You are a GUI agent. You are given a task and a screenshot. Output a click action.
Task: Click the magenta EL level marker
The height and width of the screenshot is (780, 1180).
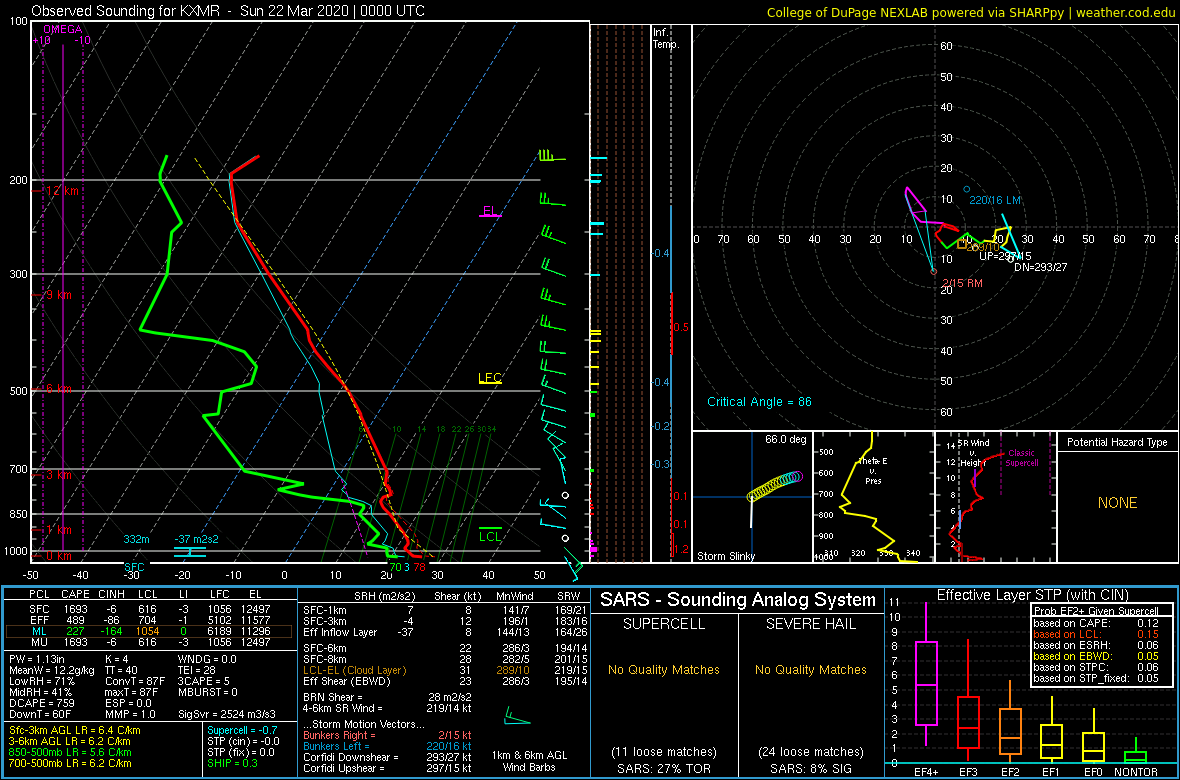pyautogui.click(x=491, y=211)
